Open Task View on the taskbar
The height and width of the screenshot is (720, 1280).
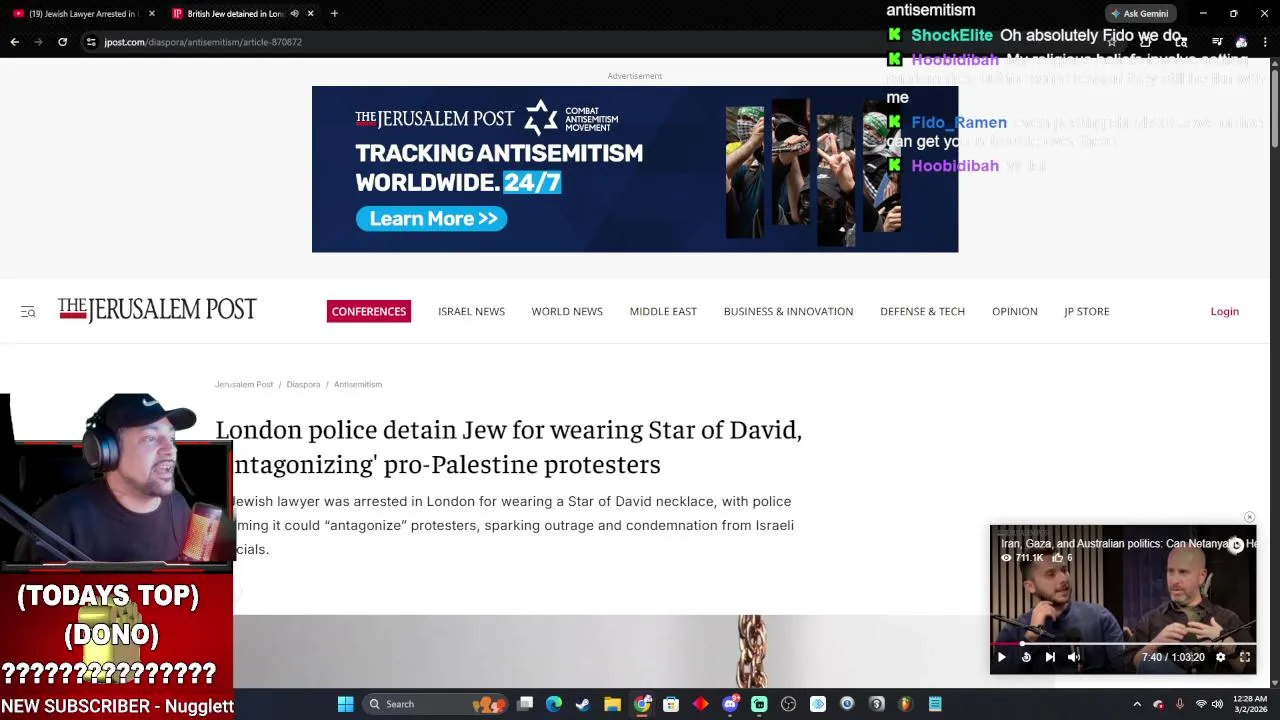525,704
